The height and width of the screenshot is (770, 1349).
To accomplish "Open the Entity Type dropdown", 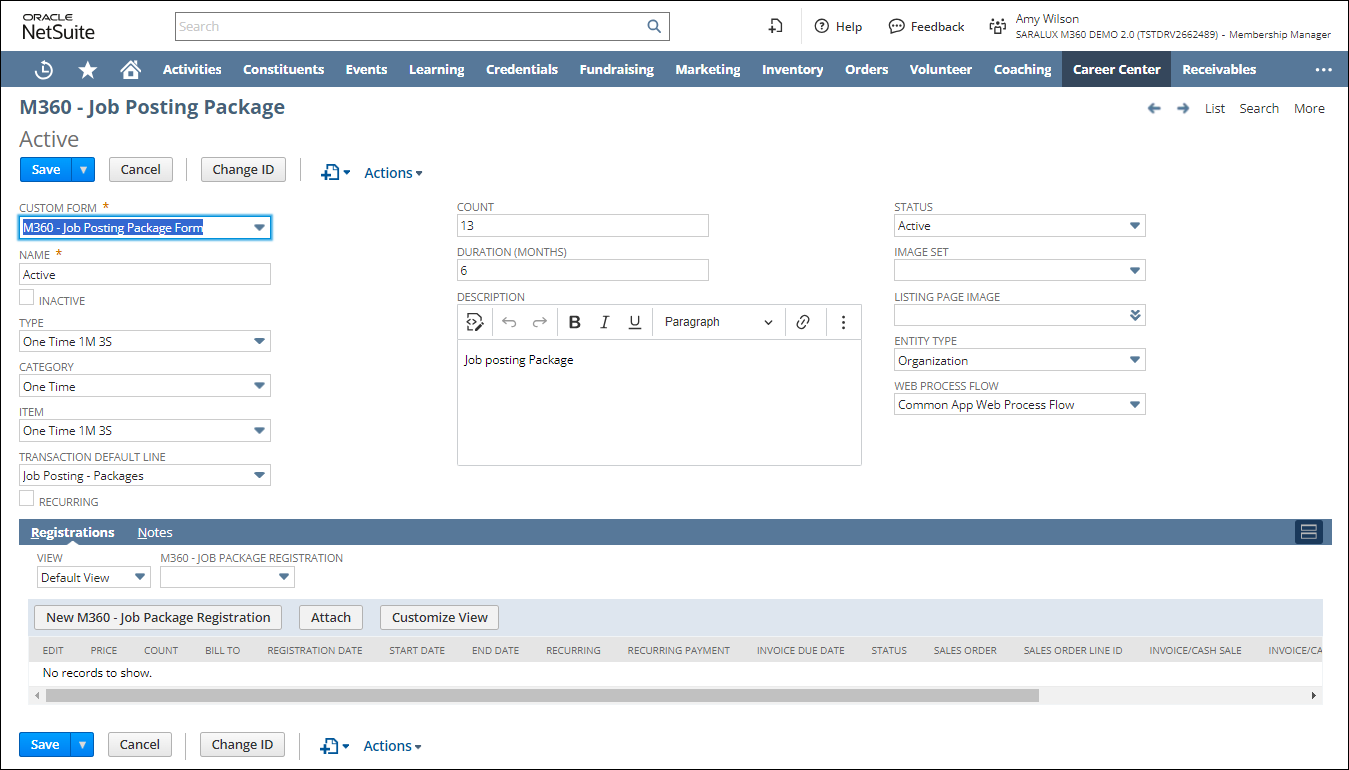I will pyautogui.click(x=1134, y=360).
